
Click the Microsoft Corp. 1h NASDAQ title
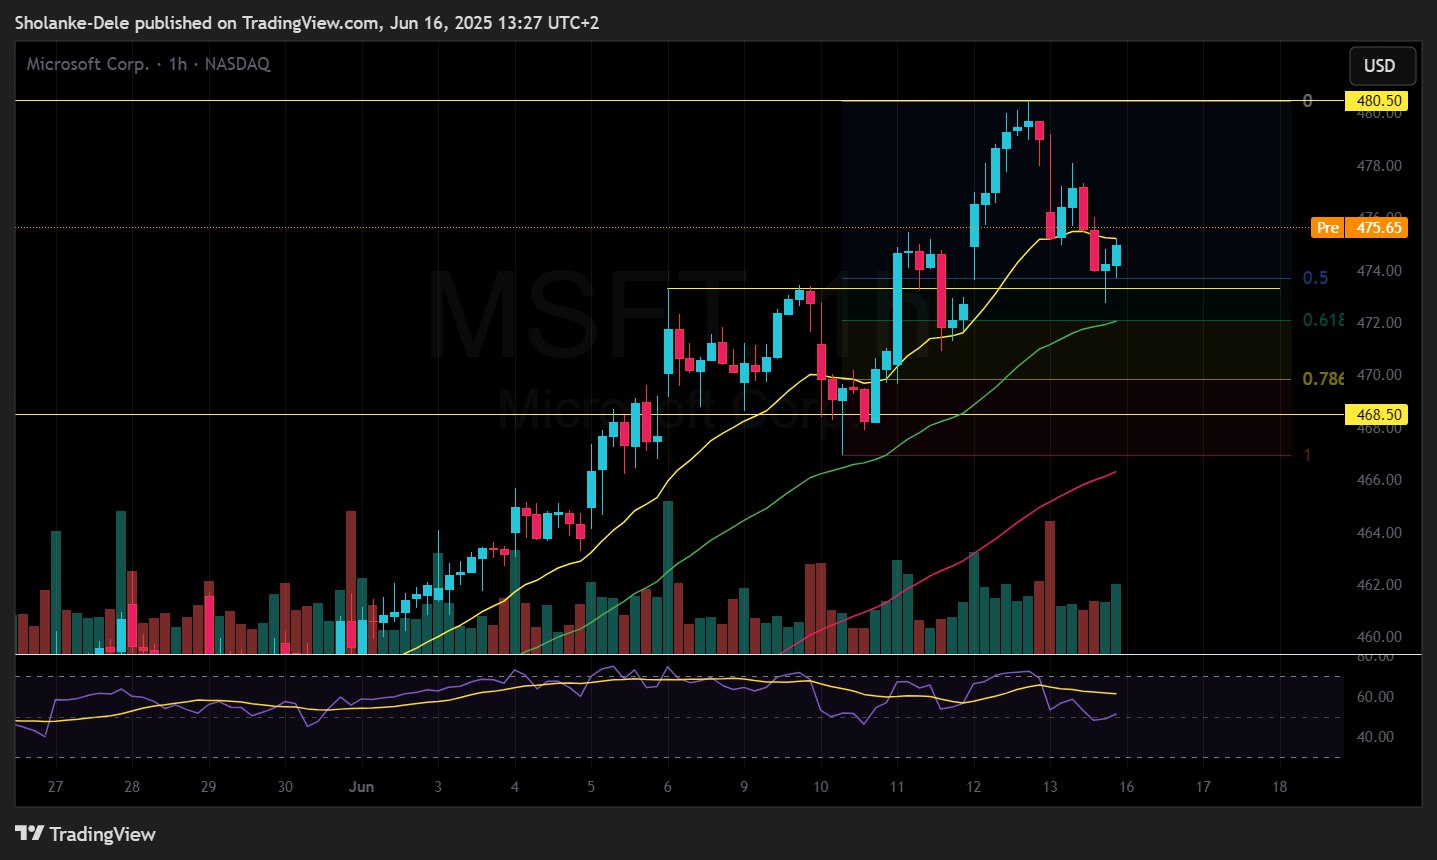[x=148, y=64]
